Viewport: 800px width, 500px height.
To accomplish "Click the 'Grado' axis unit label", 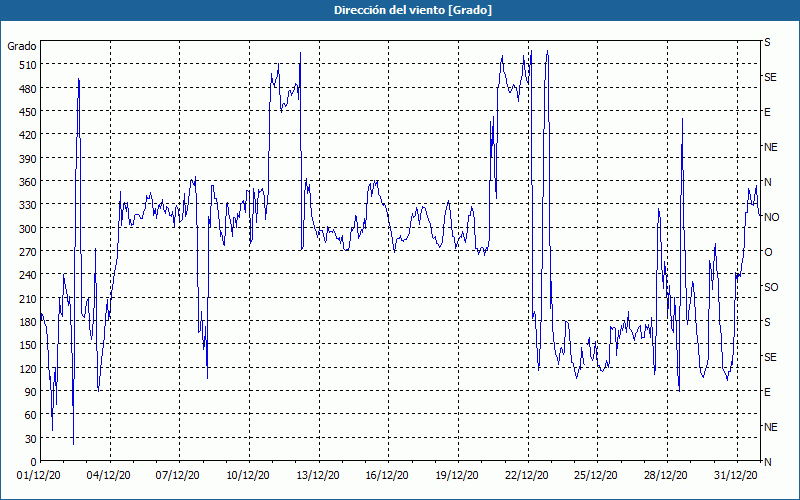I will click(22, 46).
